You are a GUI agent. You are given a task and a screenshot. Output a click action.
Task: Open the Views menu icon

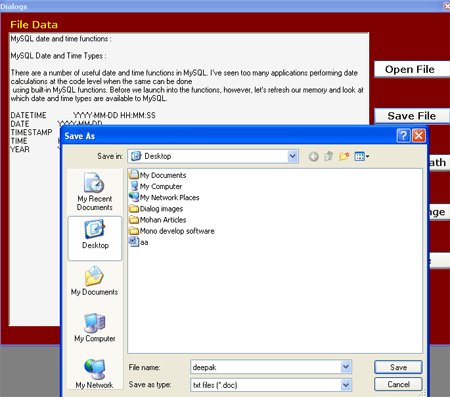[362, 156]
